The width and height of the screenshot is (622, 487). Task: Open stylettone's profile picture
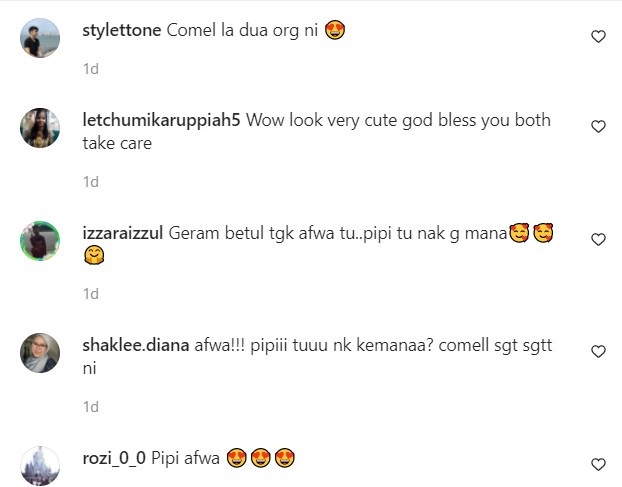coord(40,38)
